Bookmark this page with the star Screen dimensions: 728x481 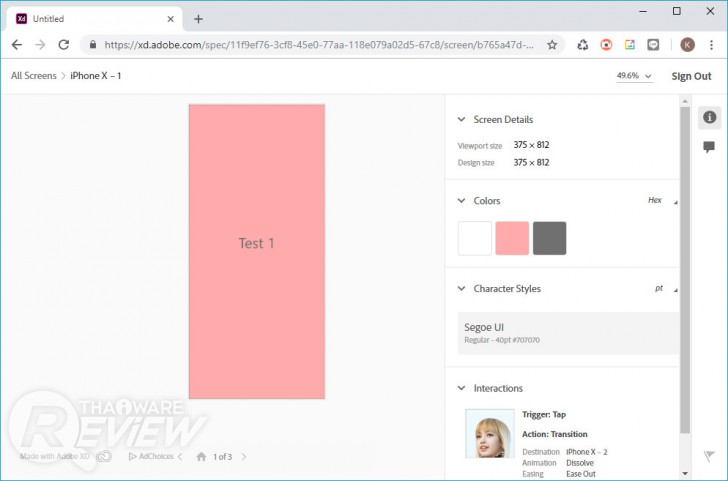click(552, 45)
